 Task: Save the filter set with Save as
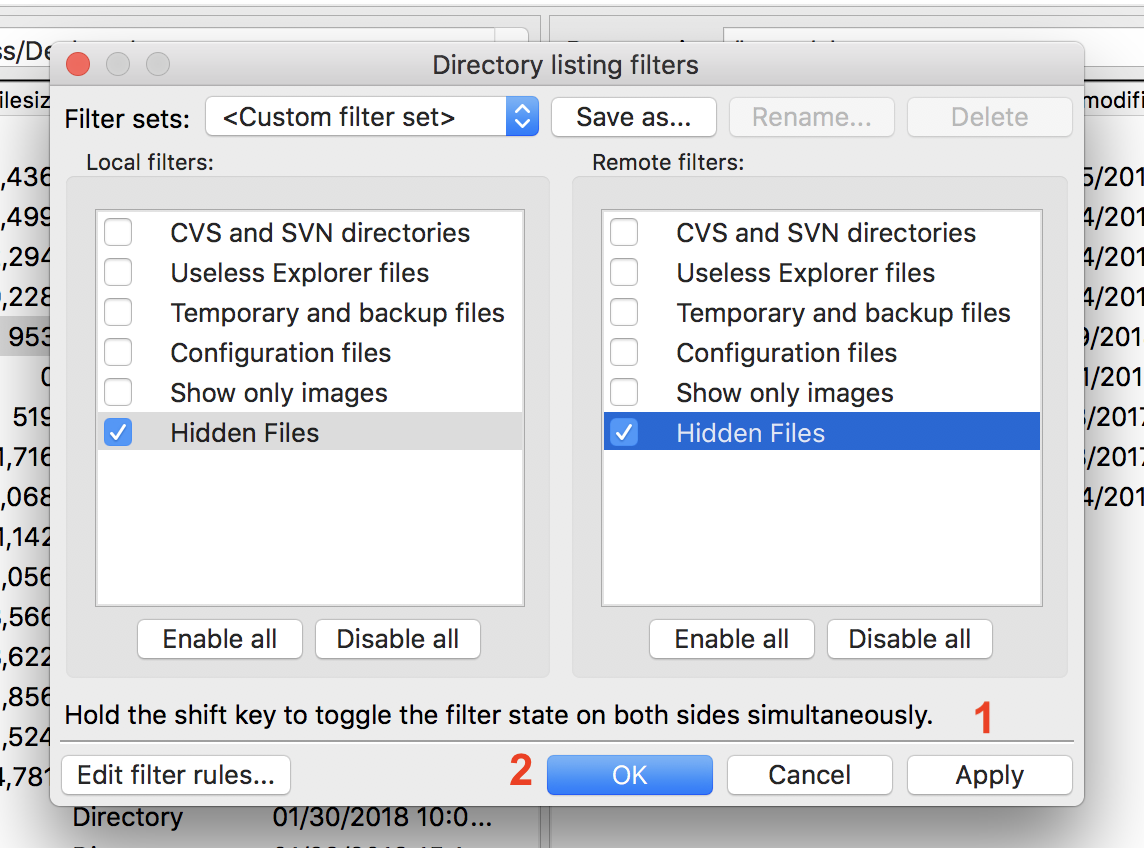coord(633,116)
